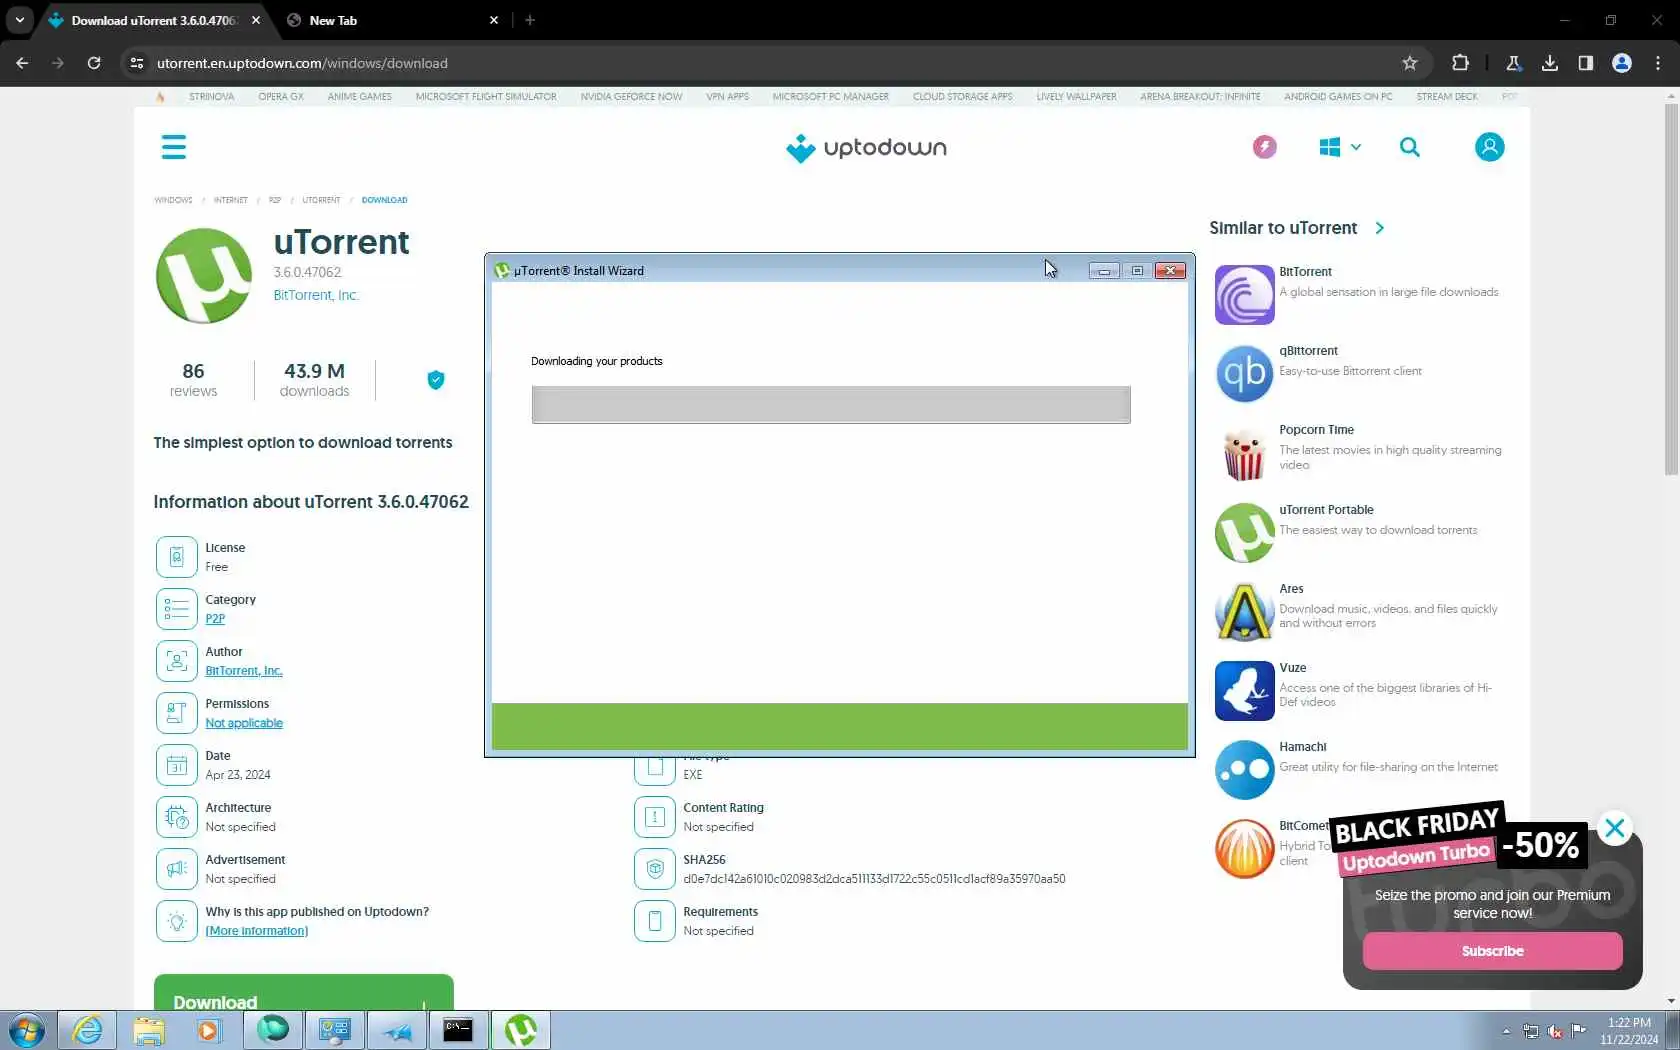Expand Similar to uTorrent arrow

[x=1380, y=228]
